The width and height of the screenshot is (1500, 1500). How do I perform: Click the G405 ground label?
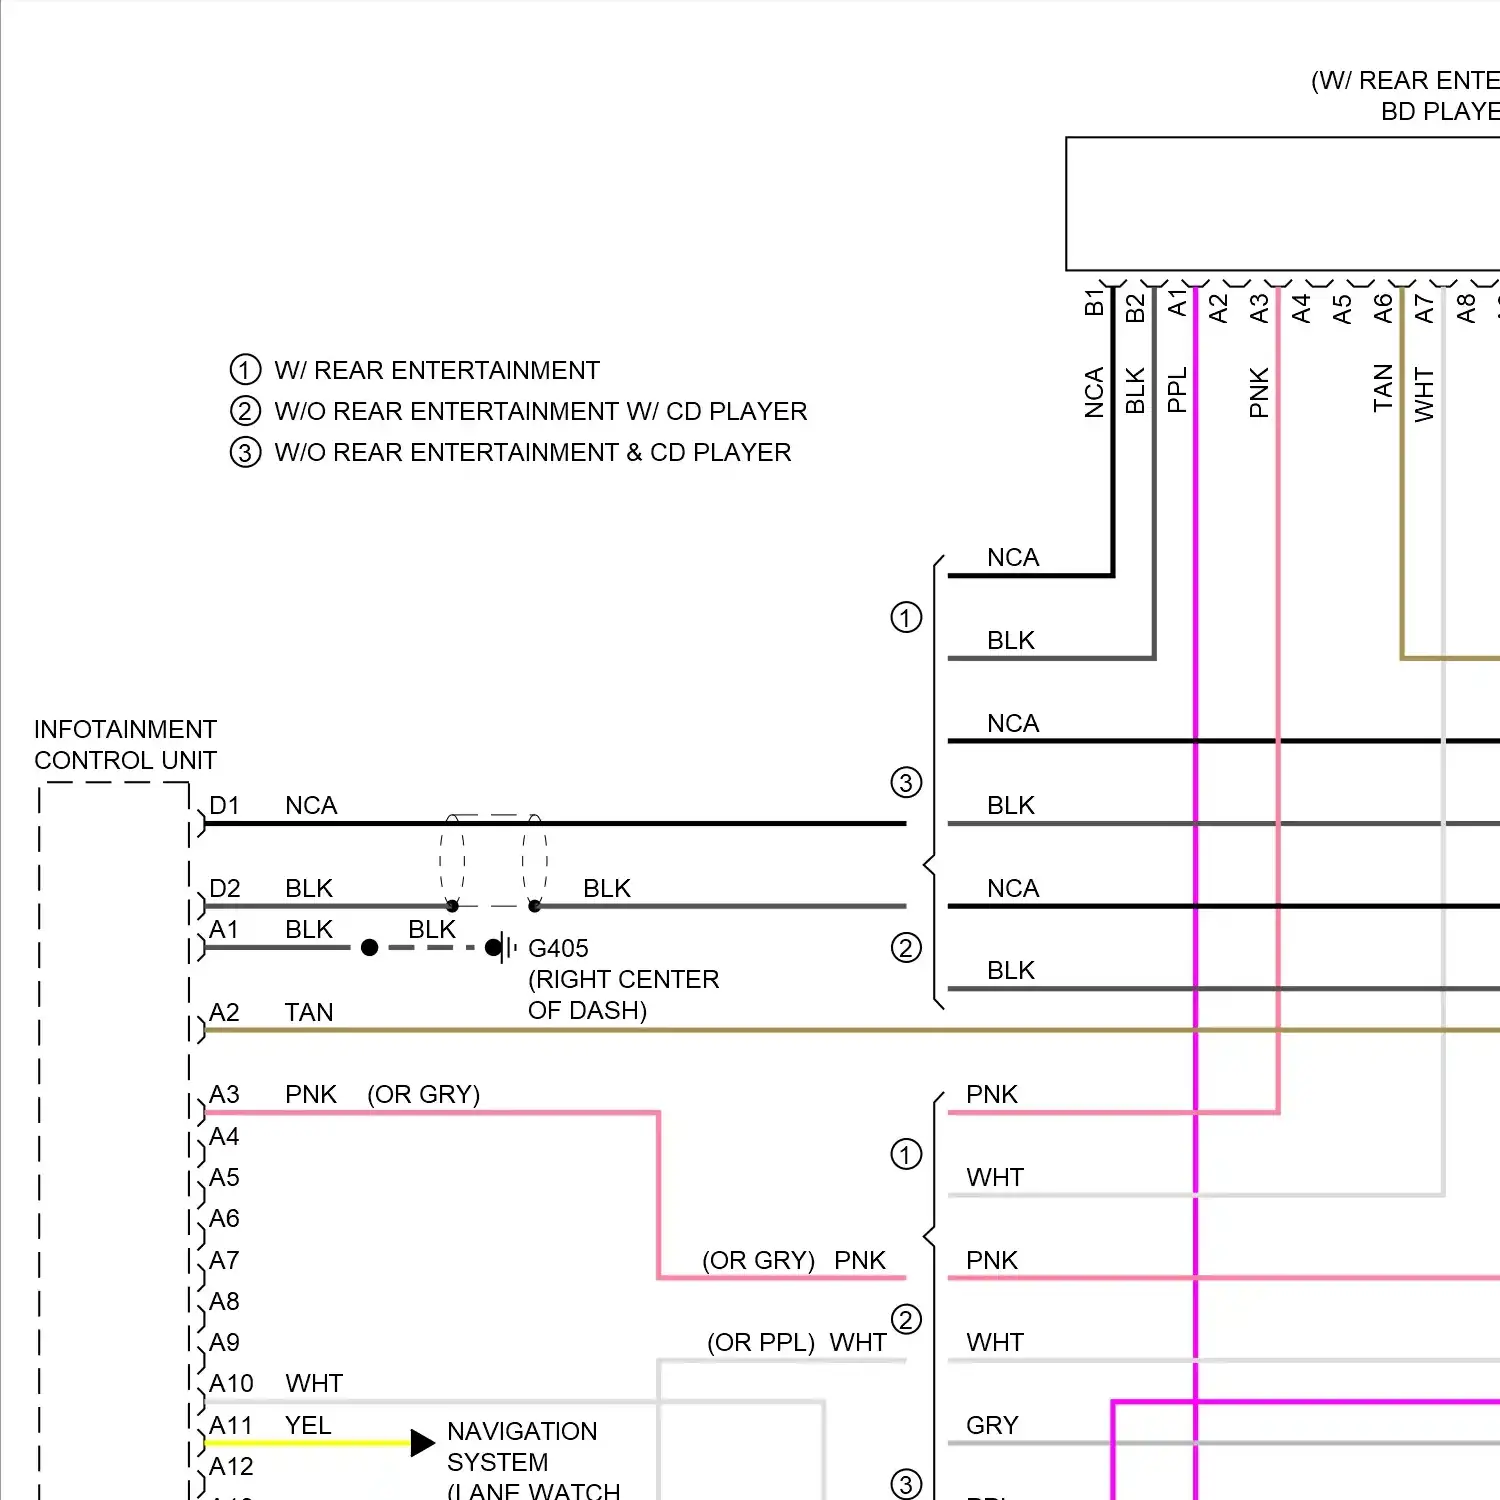(x=558, y=948)
